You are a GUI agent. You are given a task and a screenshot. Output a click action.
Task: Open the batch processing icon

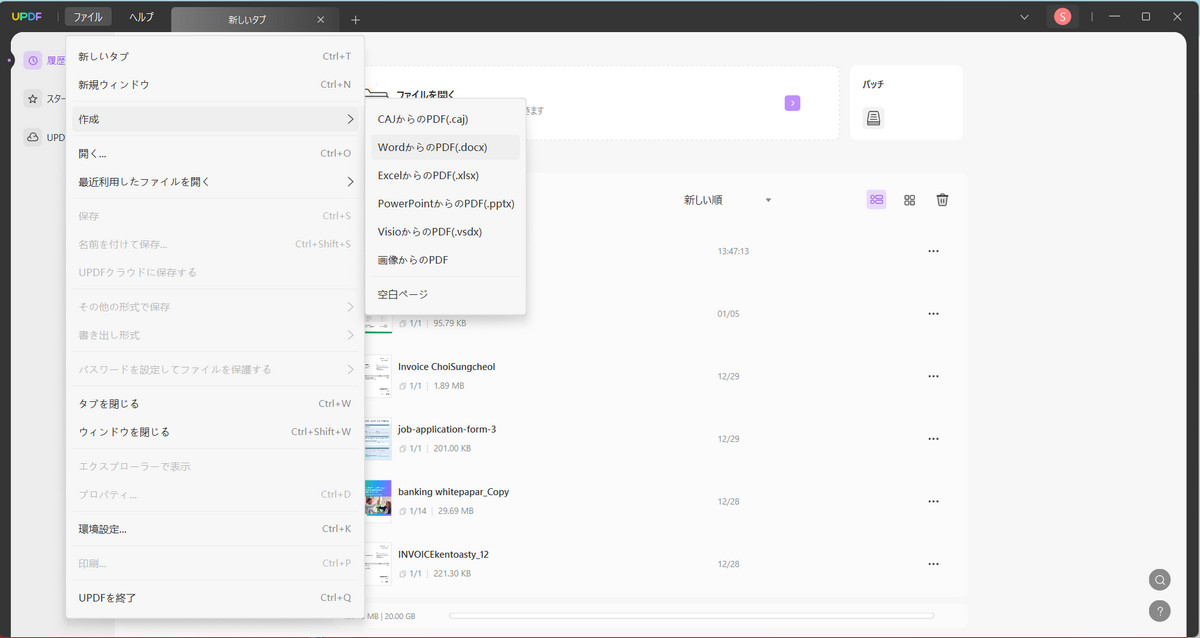pos(873,118)
